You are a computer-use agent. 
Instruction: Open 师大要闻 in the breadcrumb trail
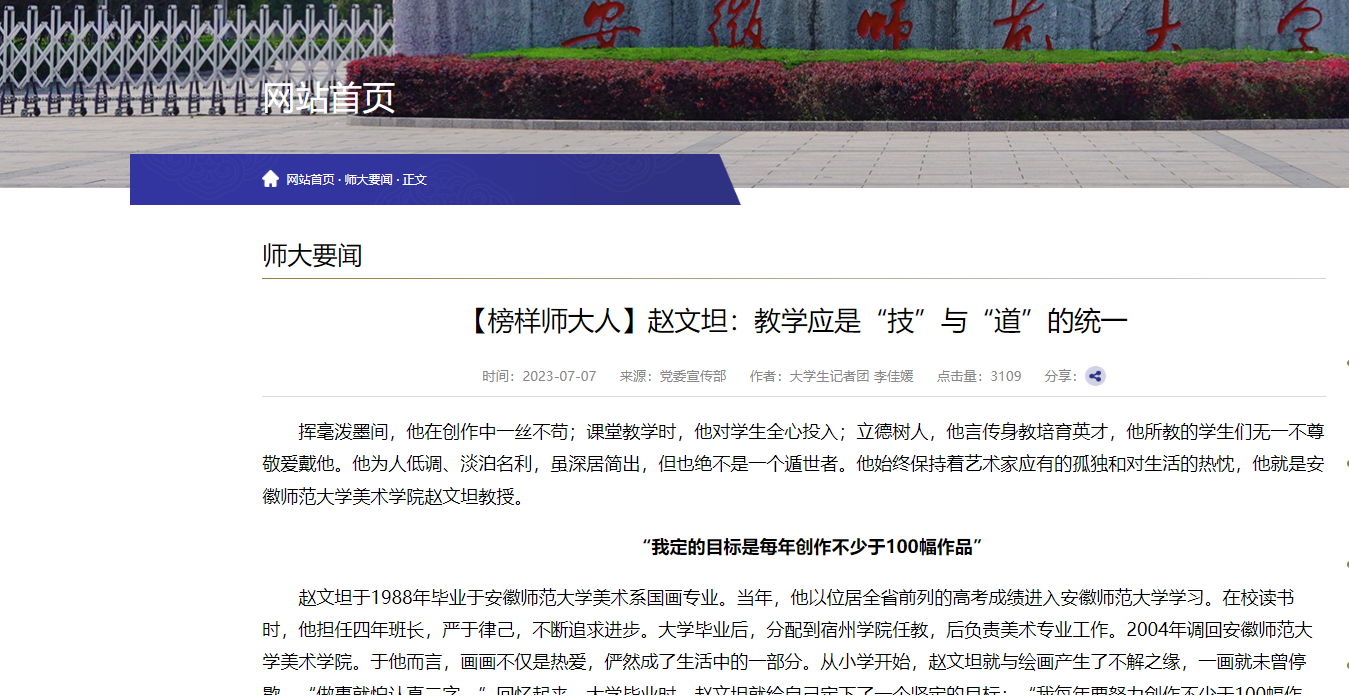pos(369,180)
